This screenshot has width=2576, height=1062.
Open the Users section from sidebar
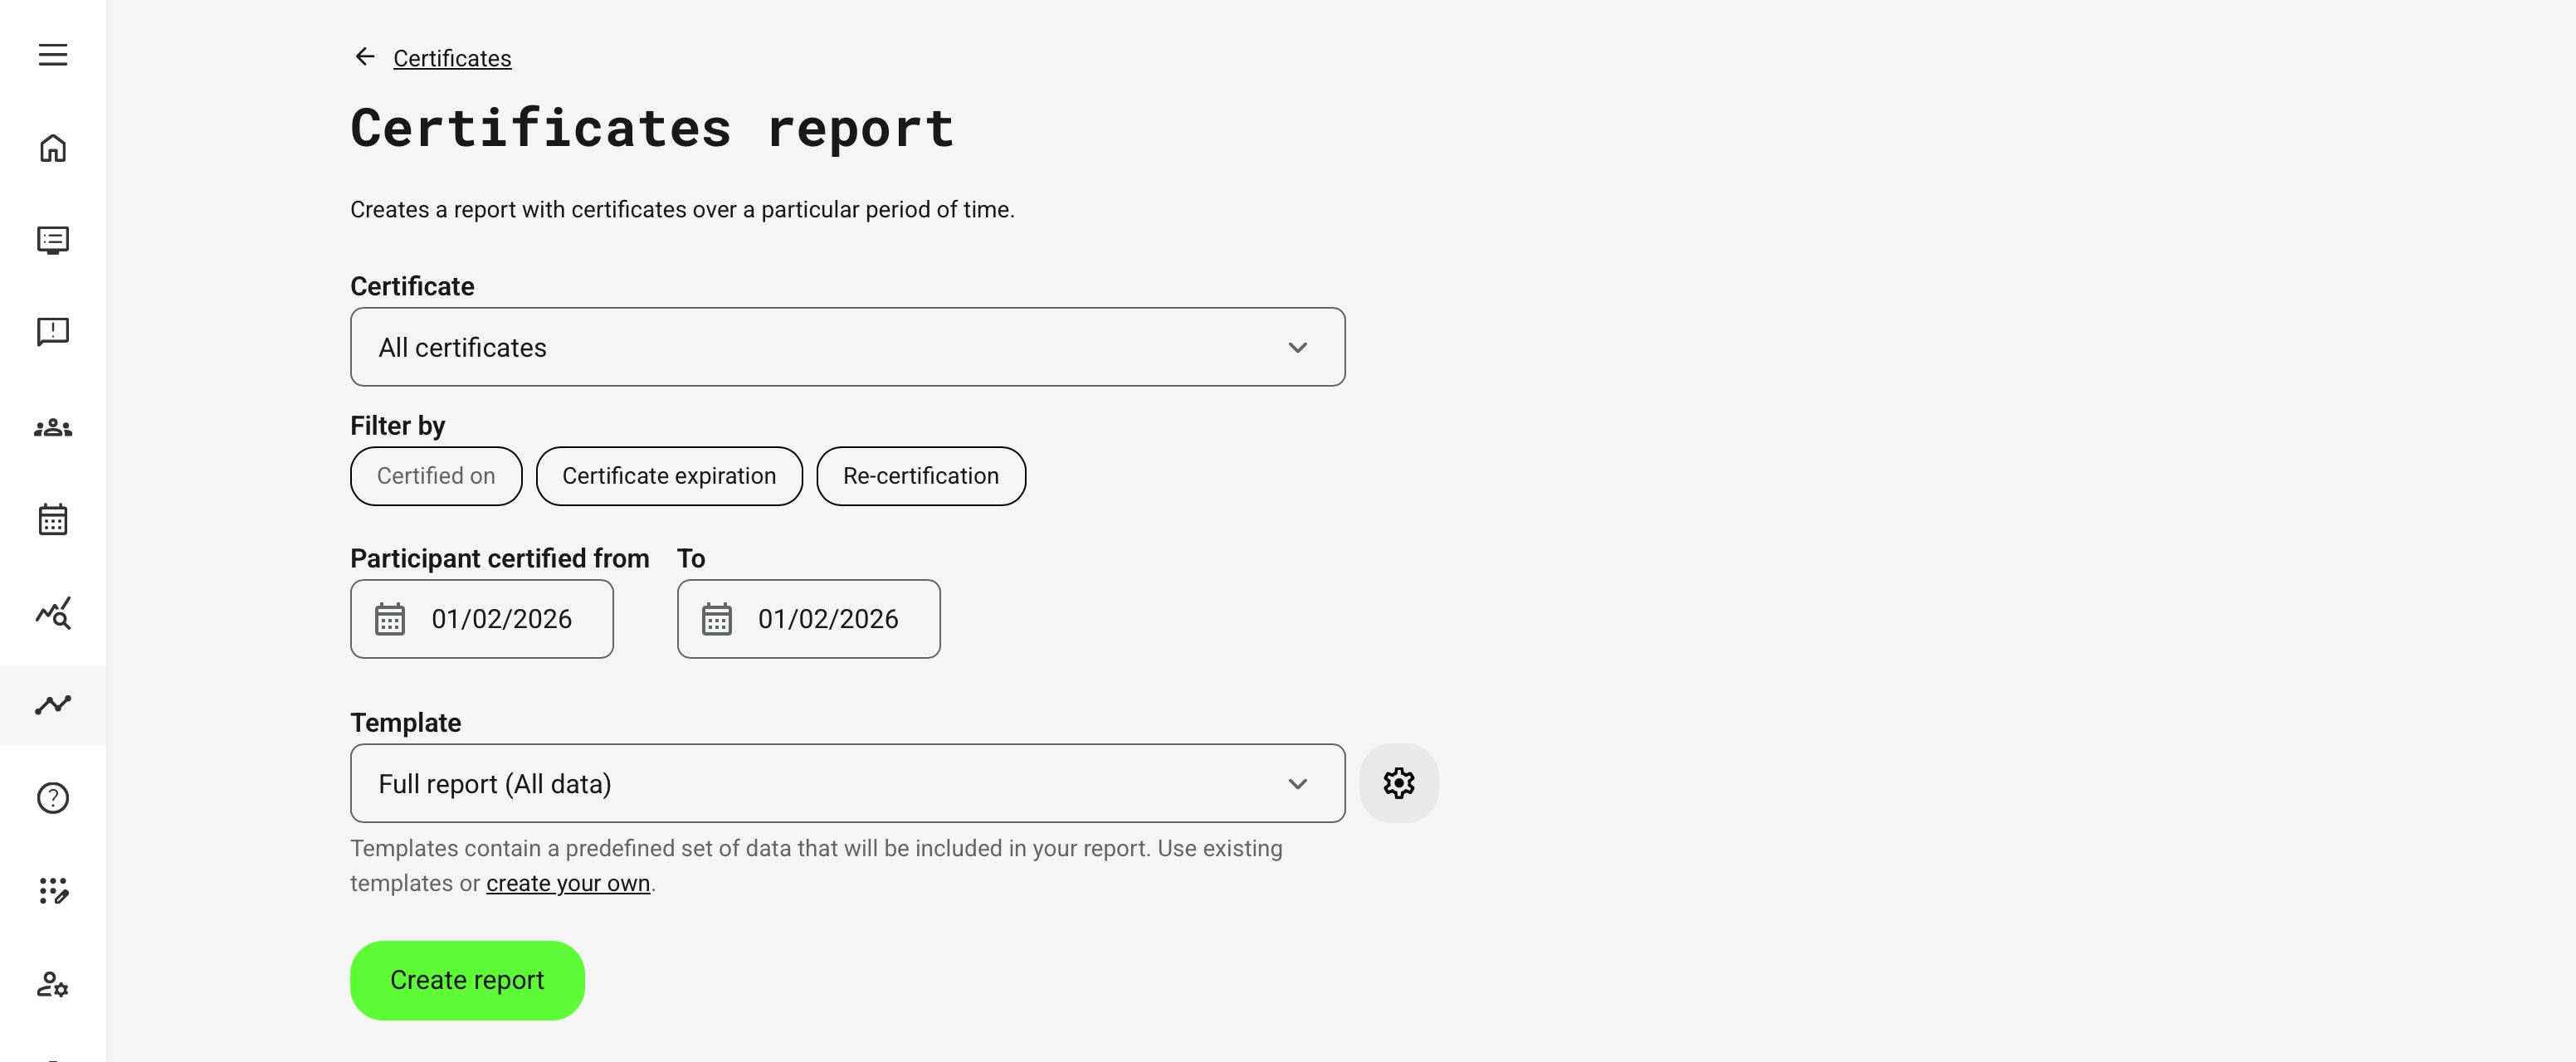tap(52, 427)
